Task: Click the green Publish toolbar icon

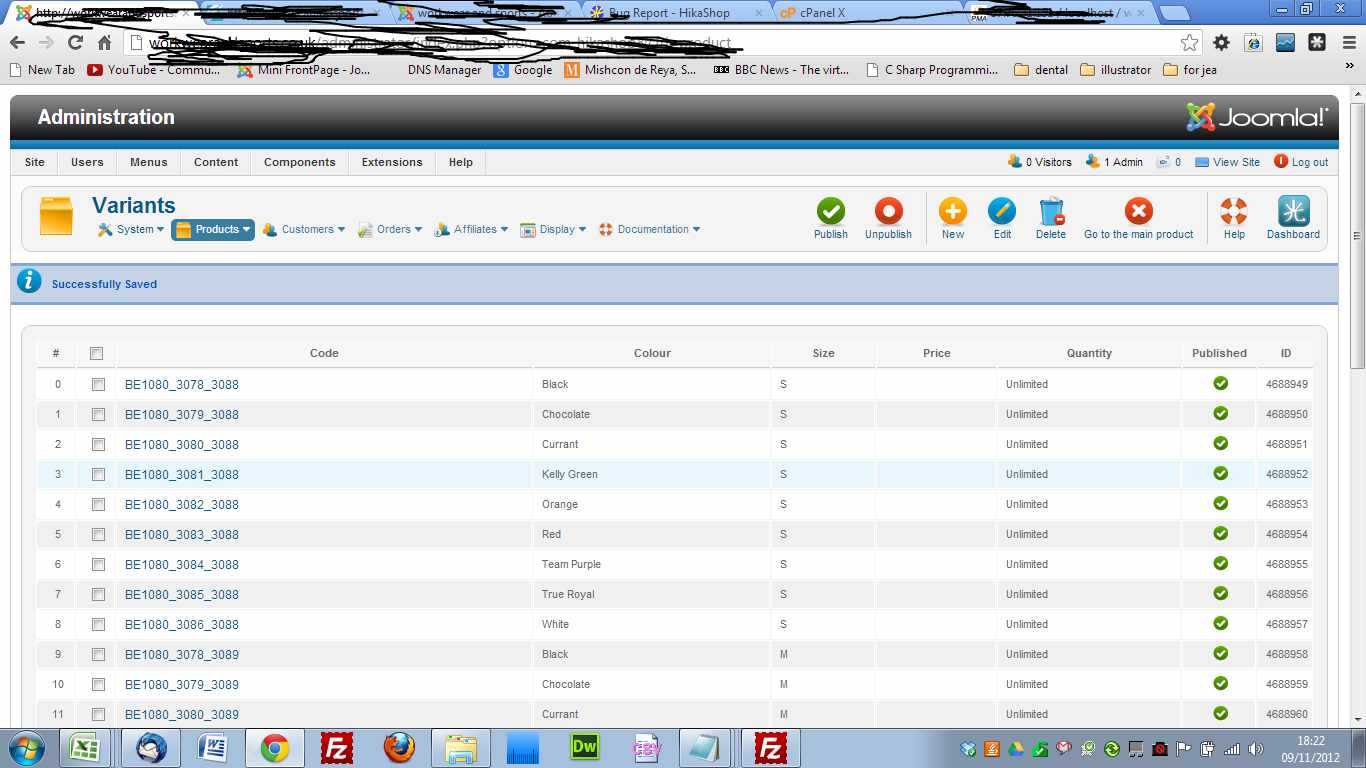Action: pos(830,212)
